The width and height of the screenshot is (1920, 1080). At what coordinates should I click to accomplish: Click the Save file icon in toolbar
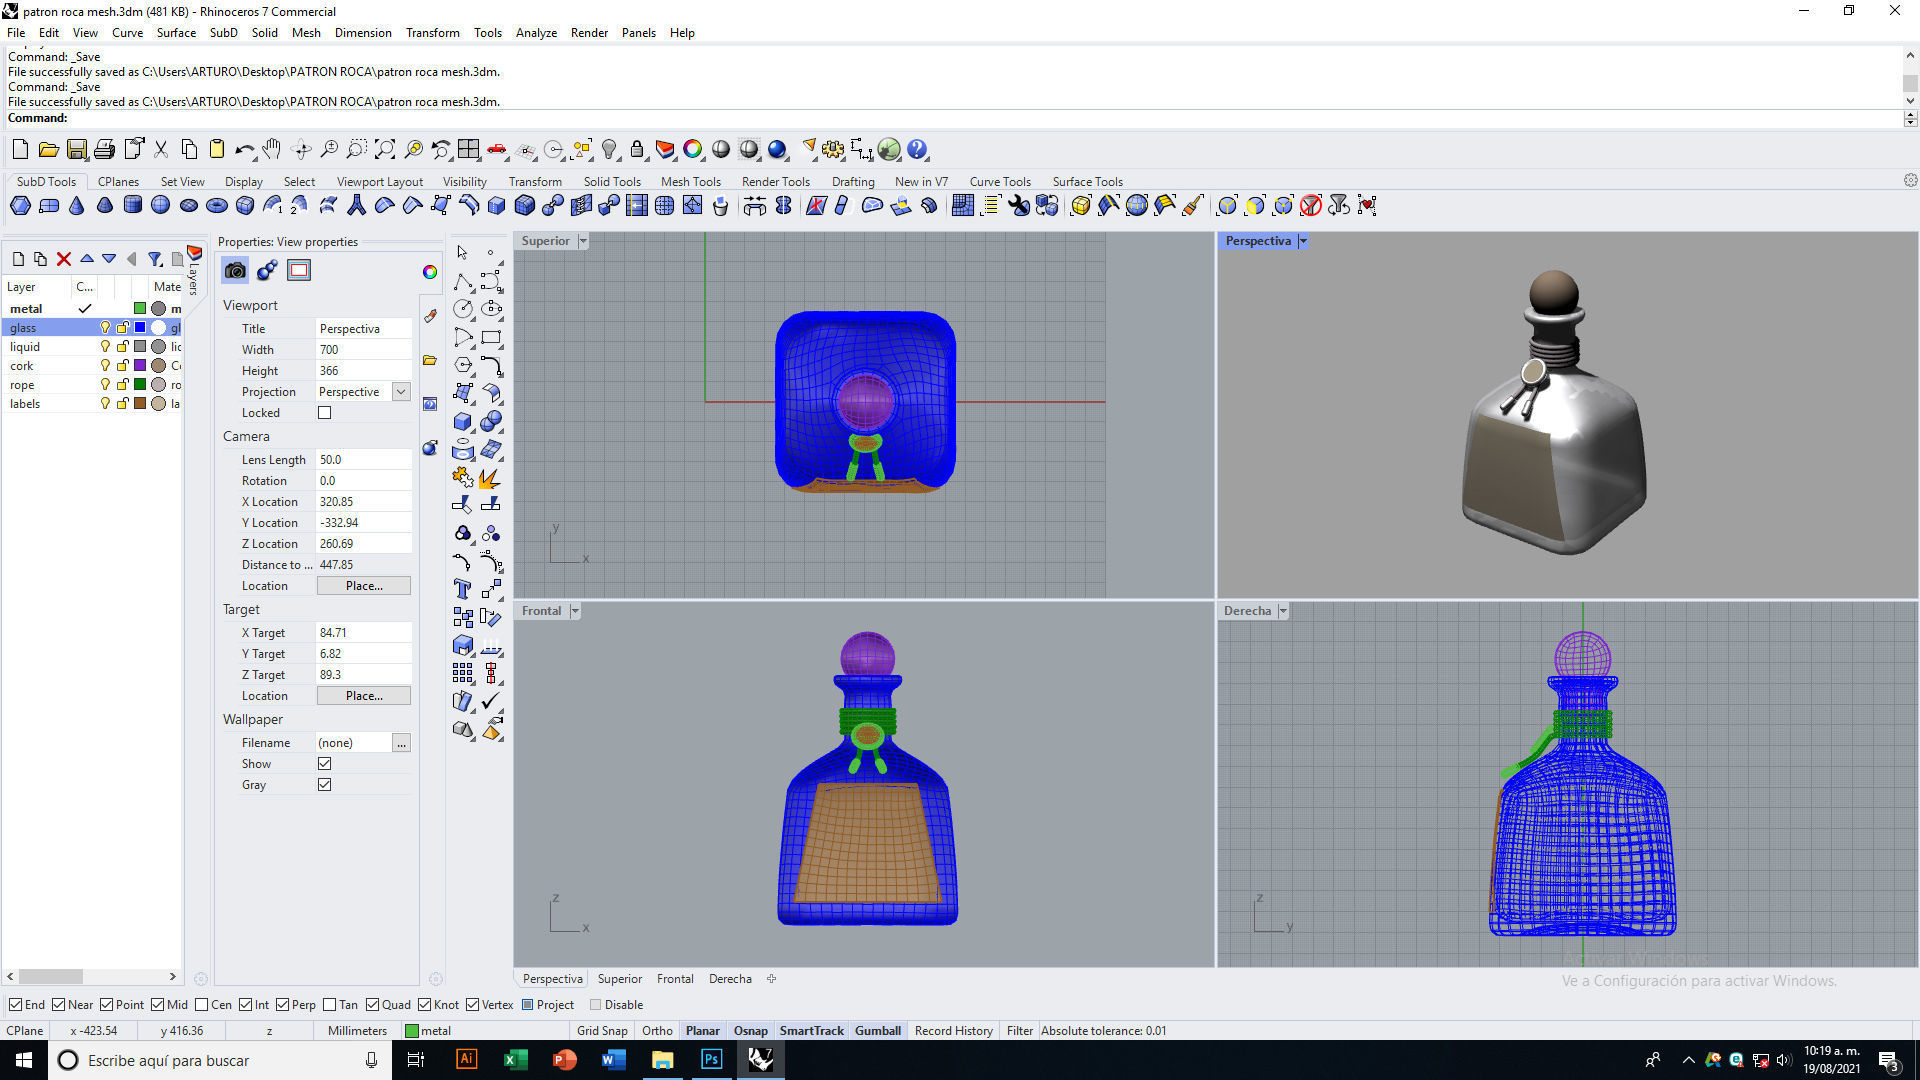point(76,150)
